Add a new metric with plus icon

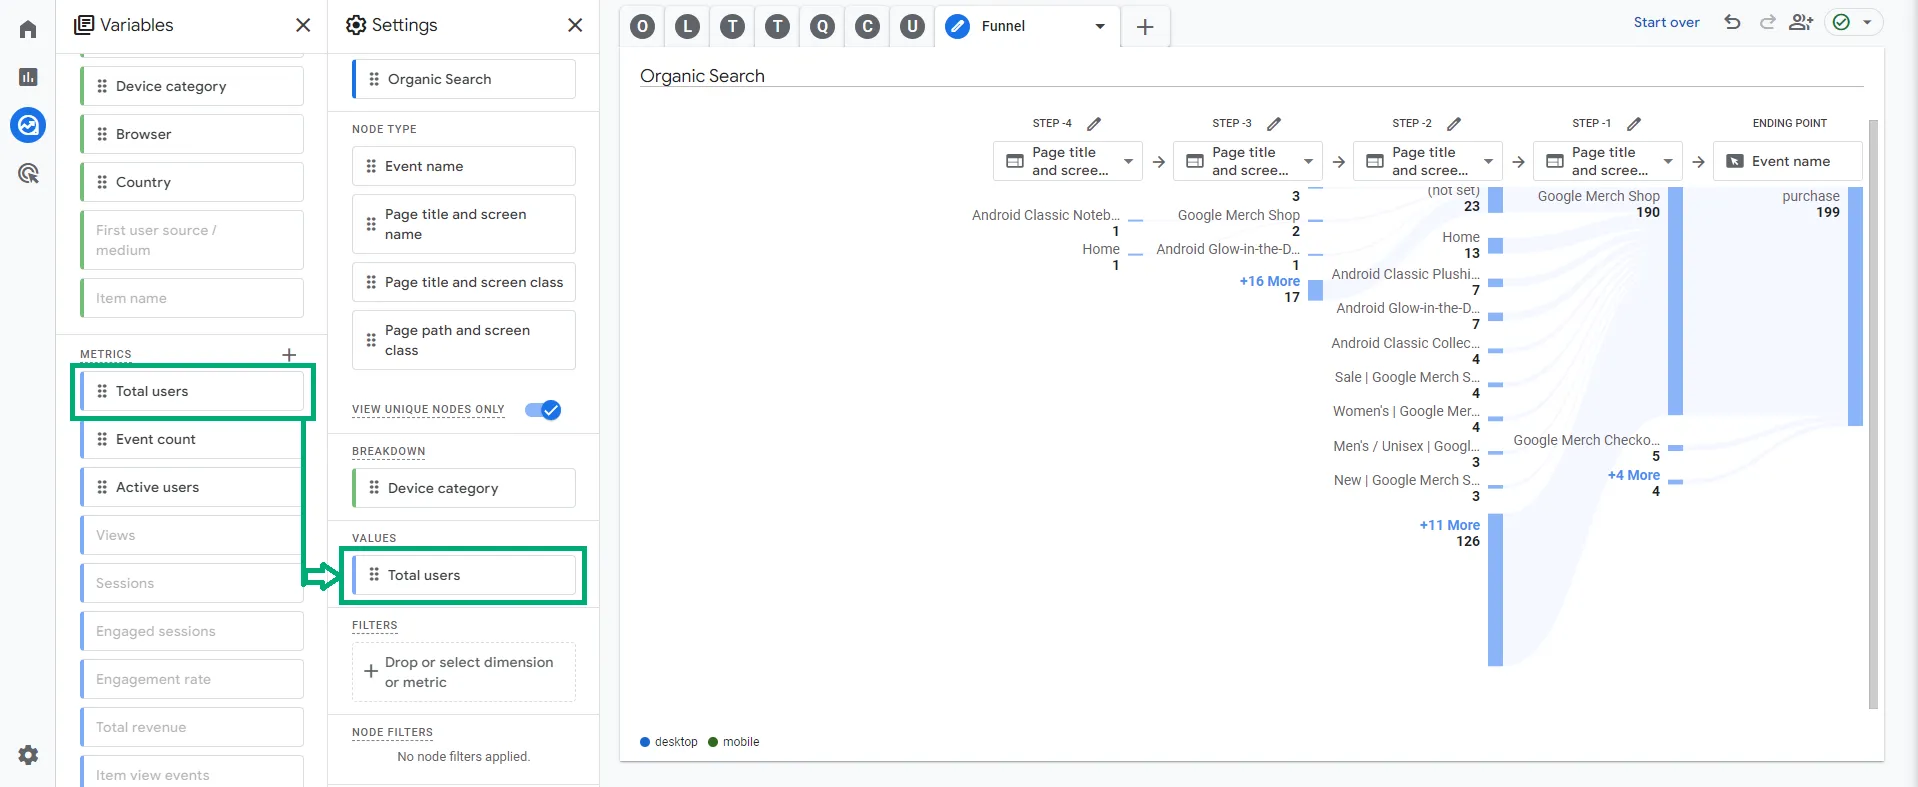(x=289, y=354)
